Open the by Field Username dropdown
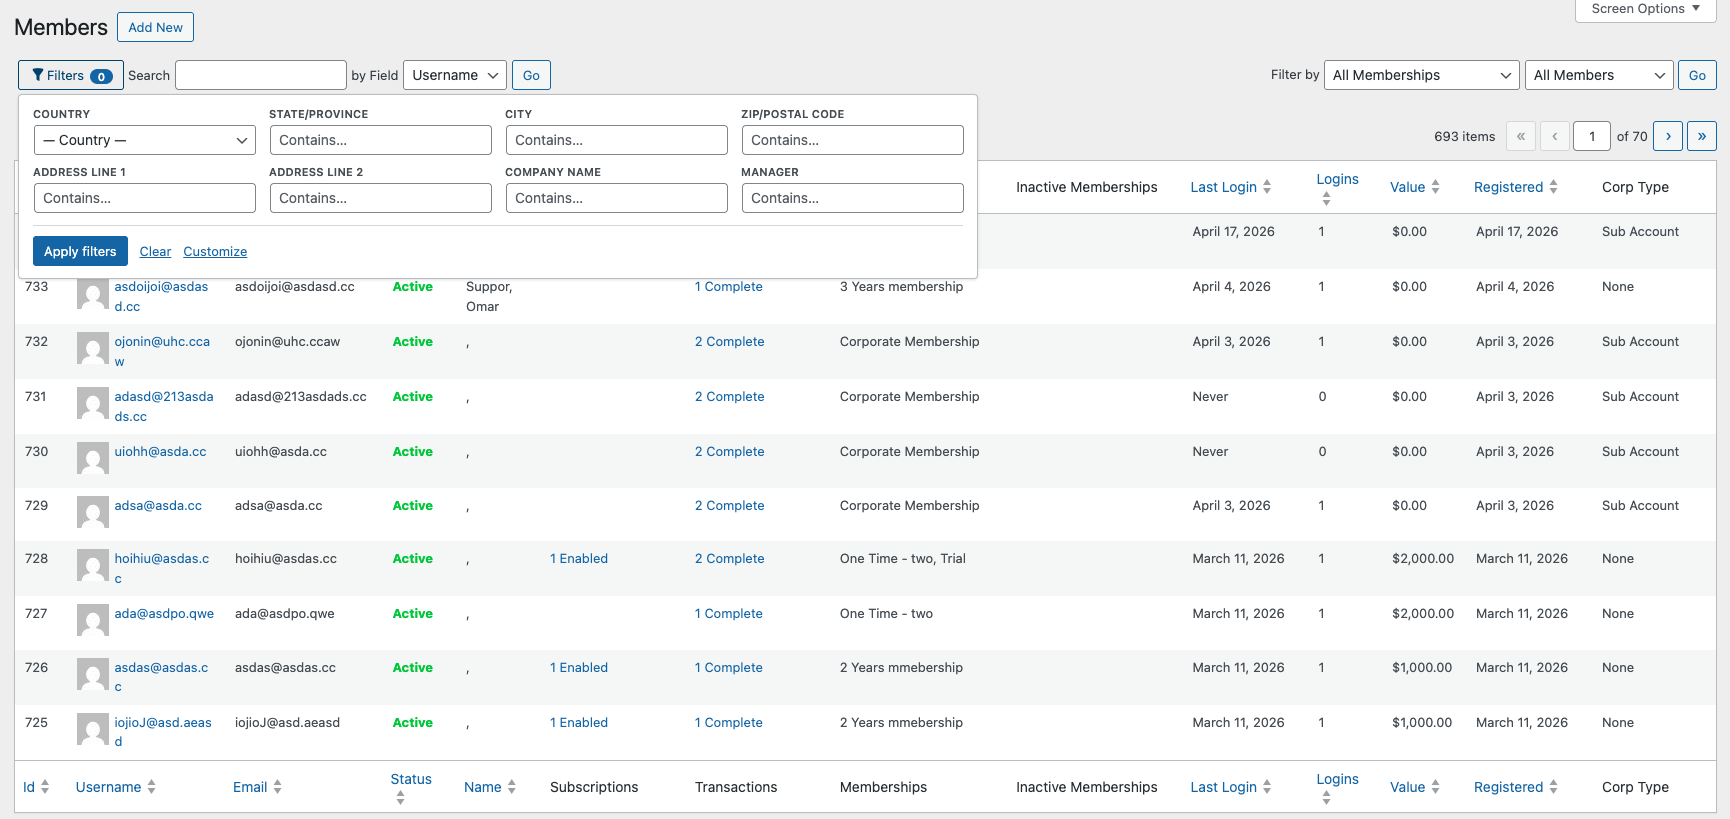 [455, 75]
